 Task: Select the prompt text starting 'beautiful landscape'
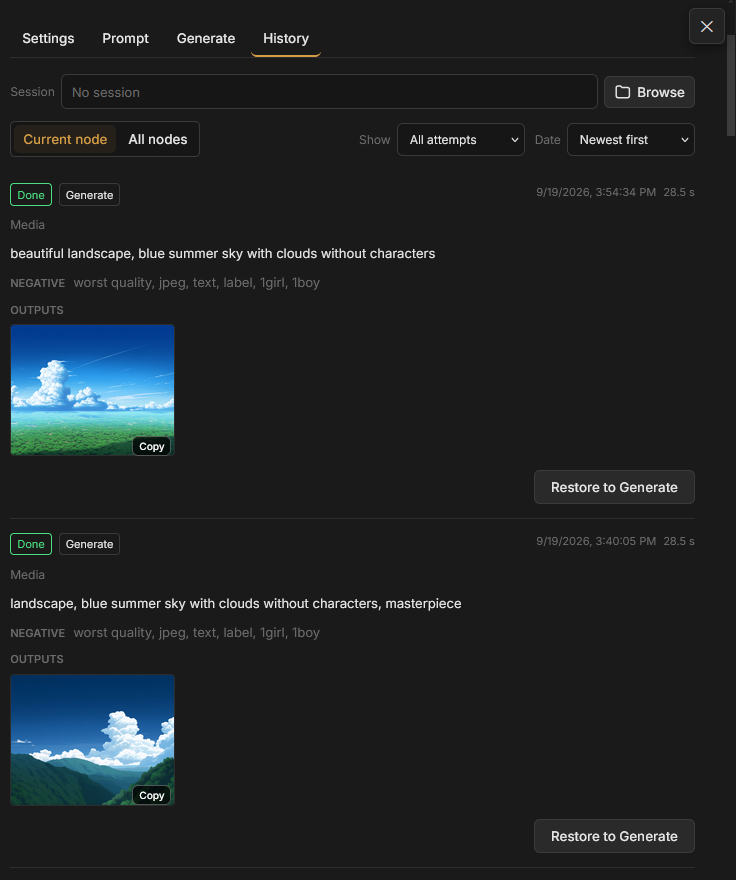pyautogui.click(x=222, y=254)
